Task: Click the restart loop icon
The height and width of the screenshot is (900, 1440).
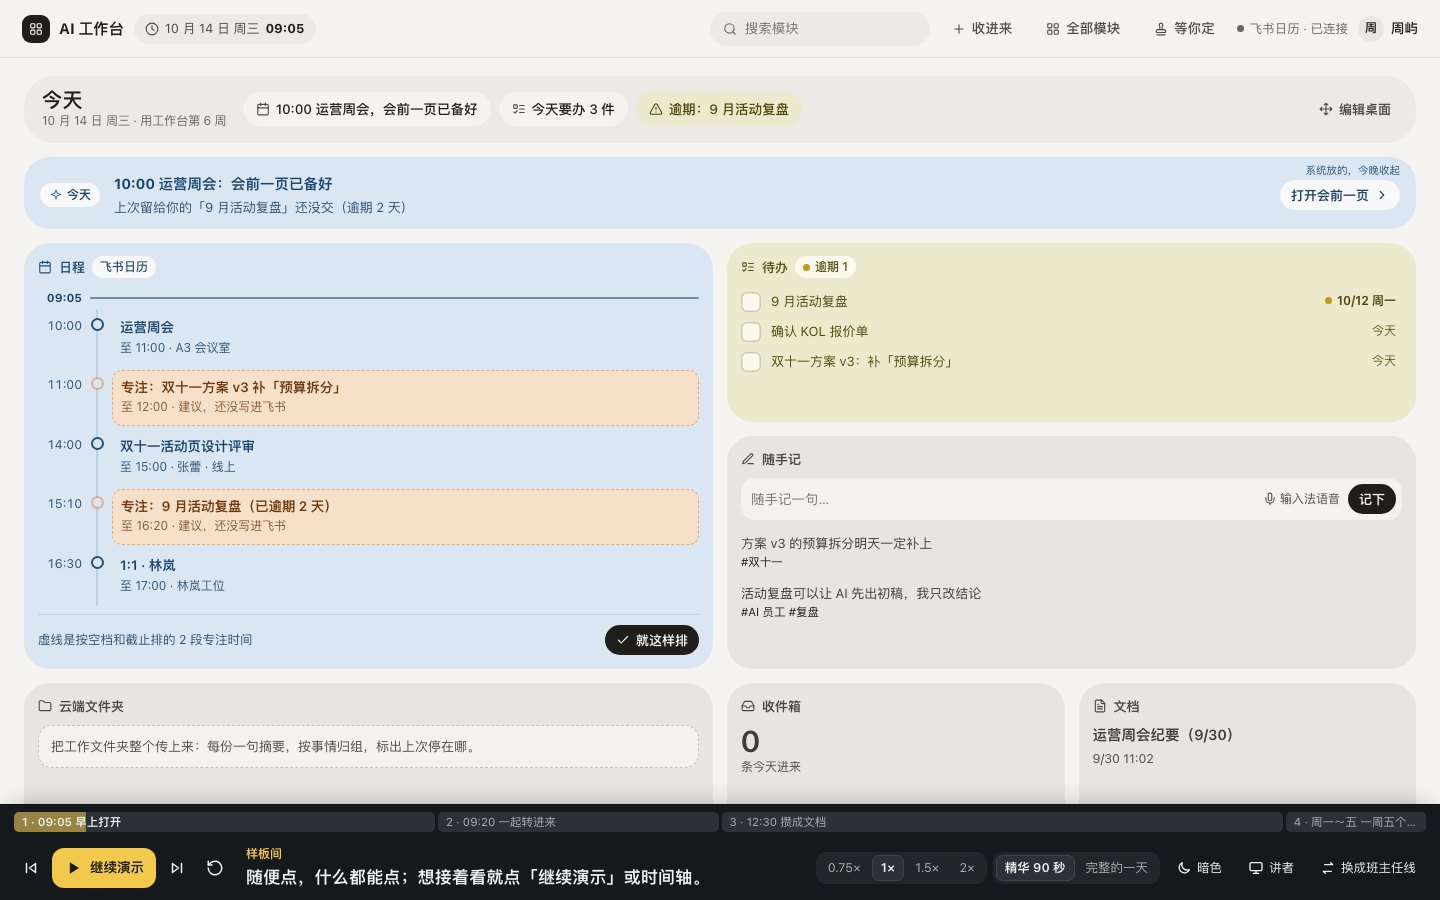Action: [x=214, y=868]
